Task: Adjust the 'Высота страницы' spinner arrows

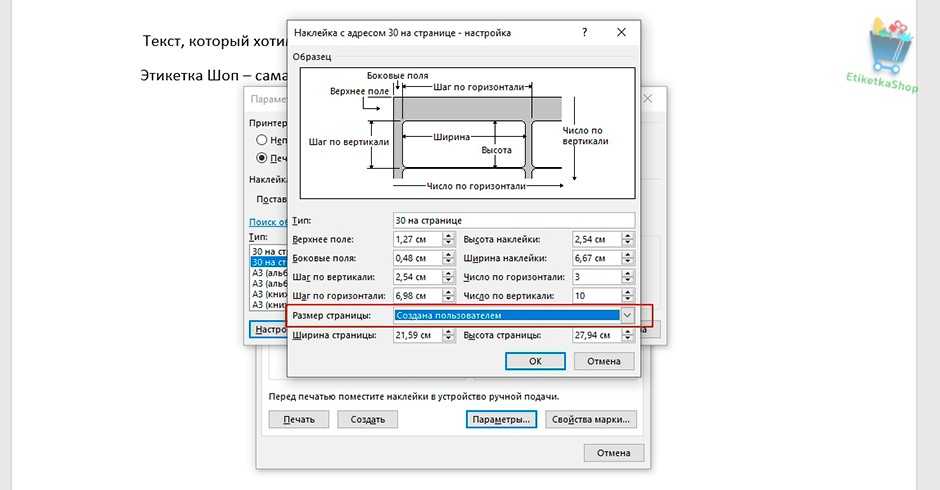Action: click(x=627, y=336)
